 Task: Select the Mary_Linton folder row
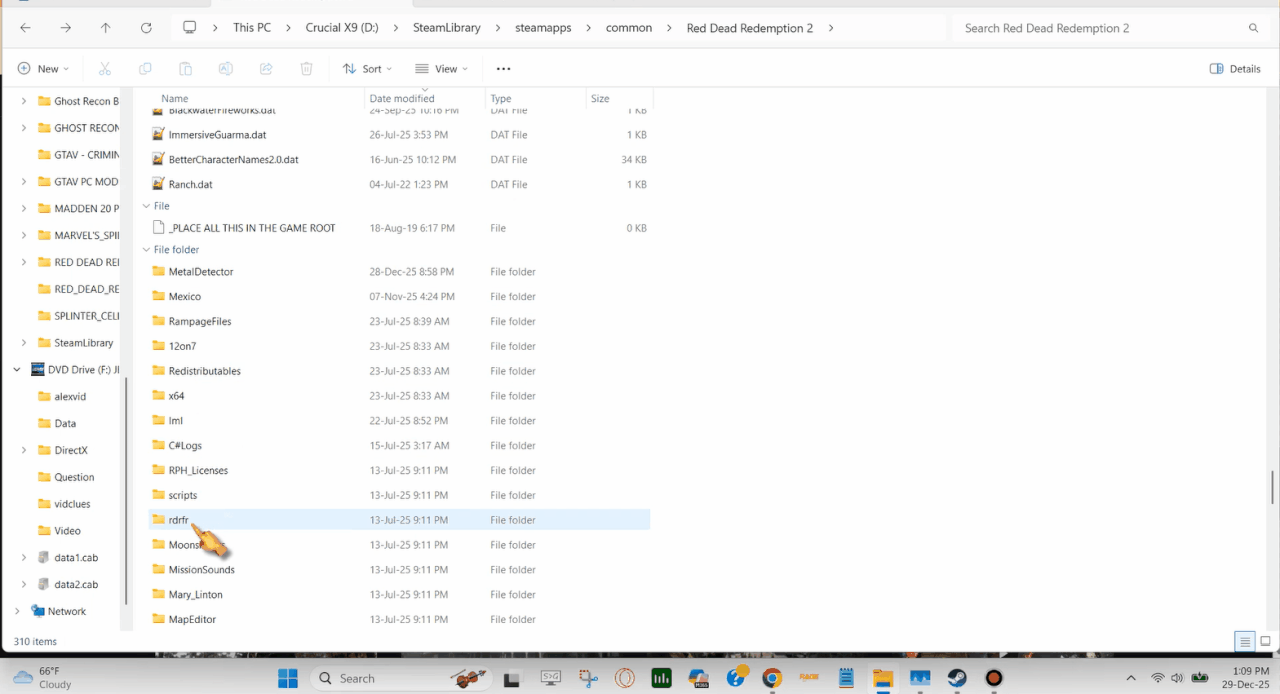(400, 594)
